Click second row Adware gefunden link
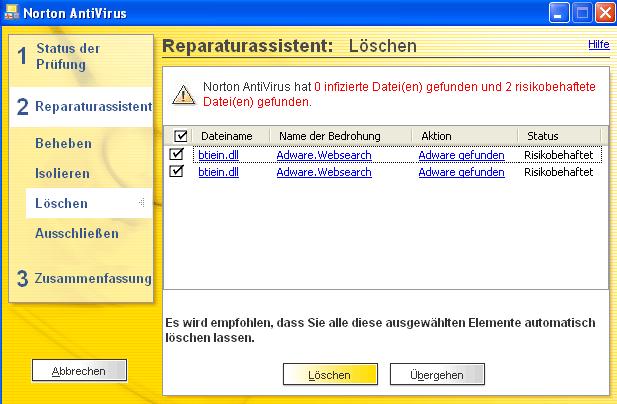 point(461,172)
